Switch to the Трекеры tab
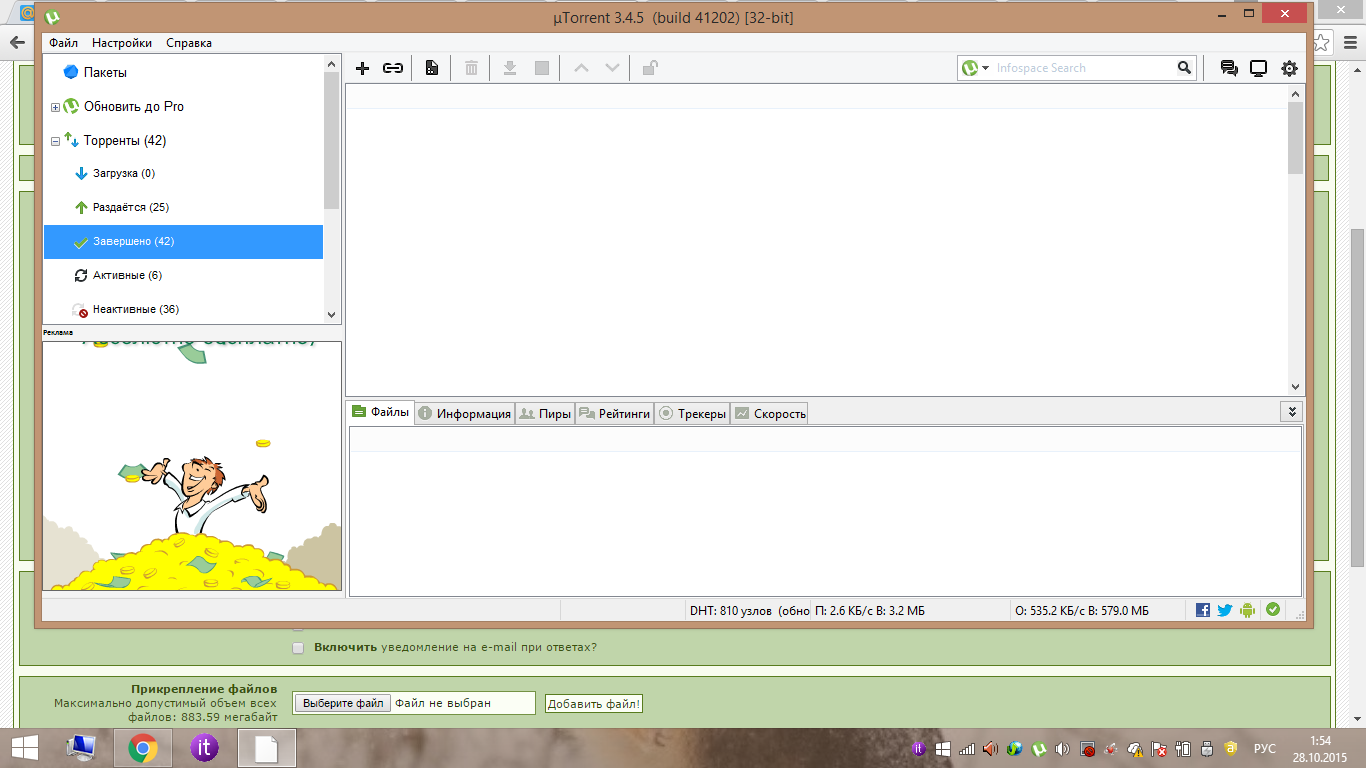Image resolution: width=1366 pixels, height=768 pixels. coord(692,414)
